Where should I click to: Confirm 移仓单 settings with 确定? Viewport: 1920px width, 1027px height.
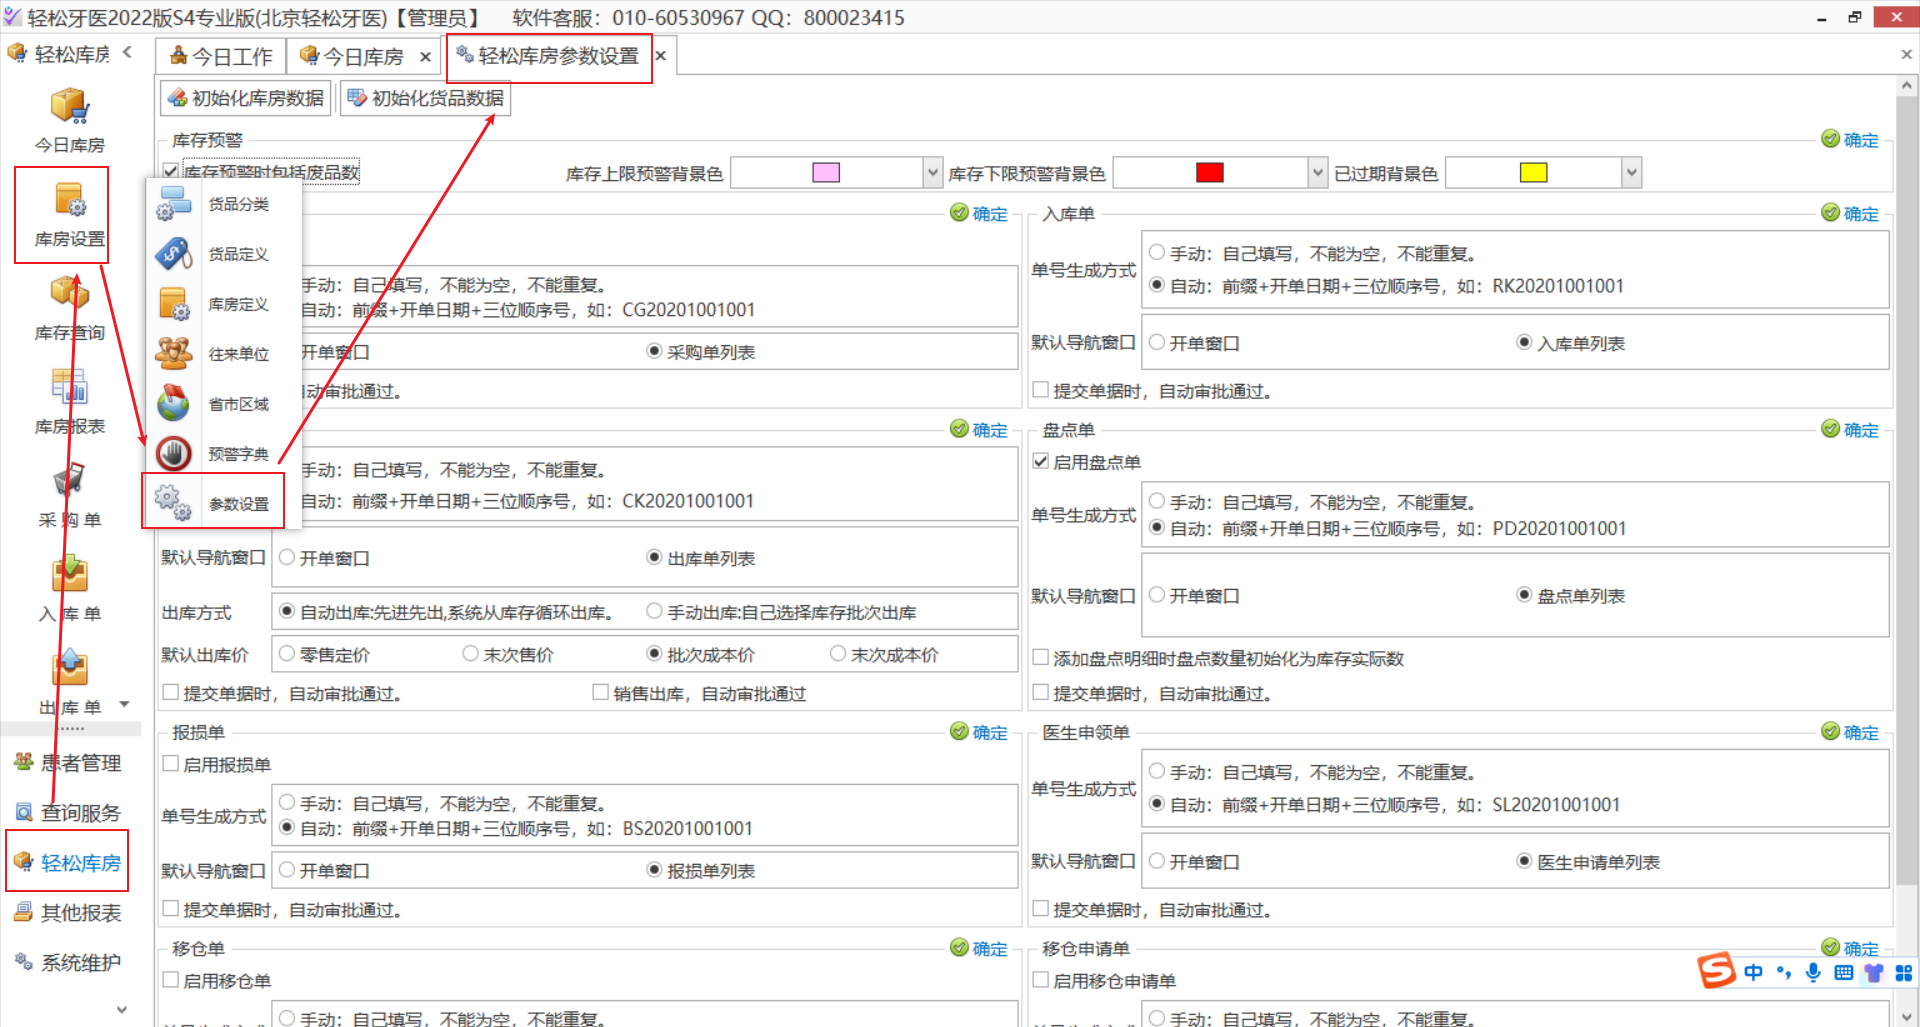pyautogui.click(x=979, y=949)
